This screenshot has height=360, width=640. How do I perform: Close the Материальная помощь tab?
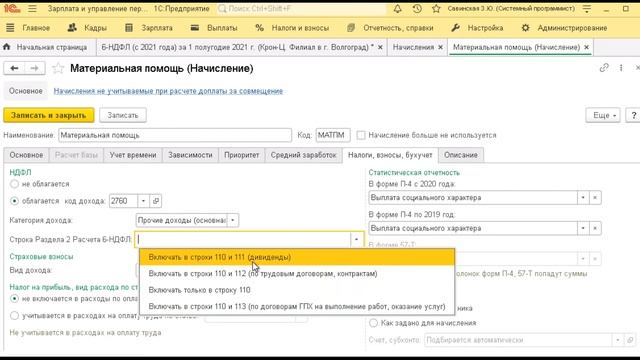[587, 47]
